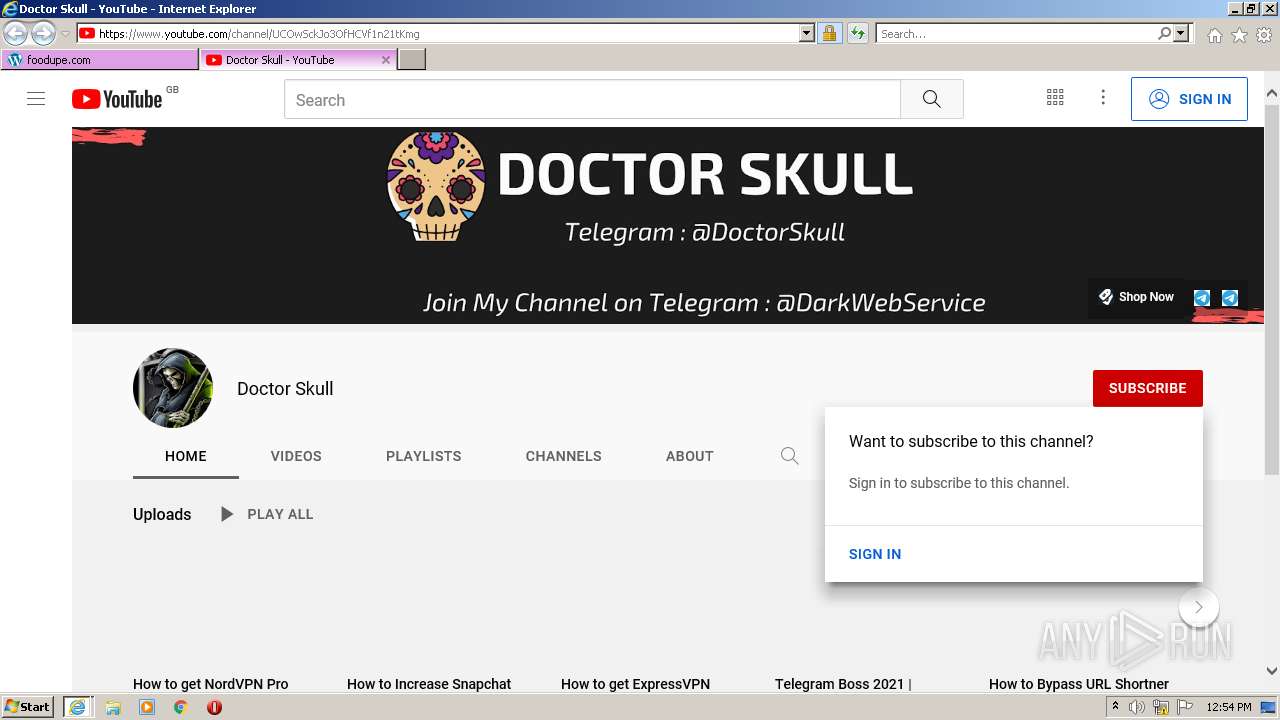The width and height of the screenshot is (1280, 720).
Task: Click the page scrollbar up arrow
Action: click(x=1271, y=94)
